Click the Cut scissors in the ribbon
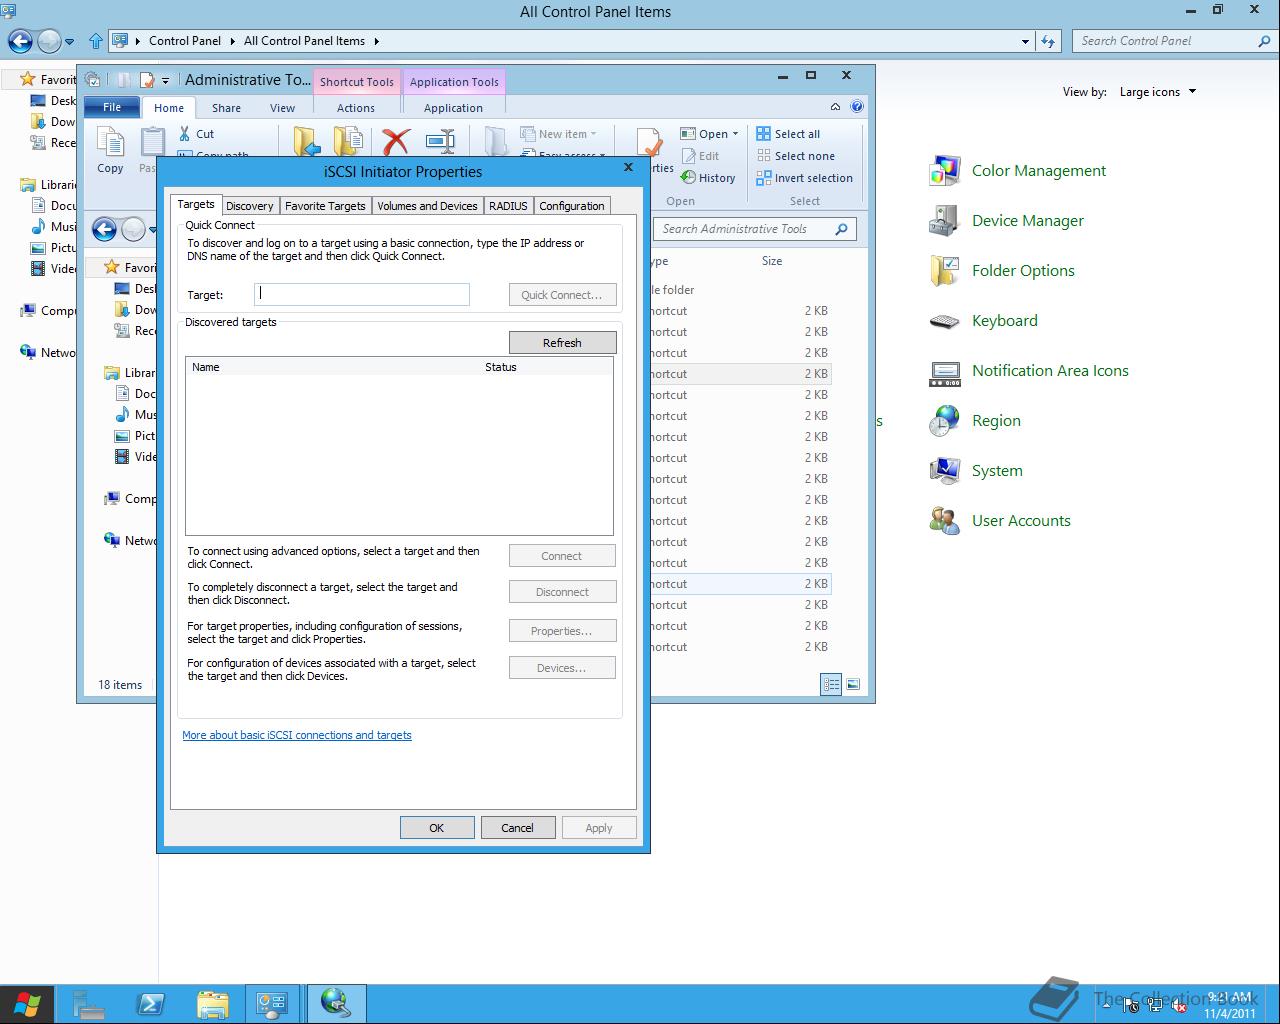 [197, 134]
